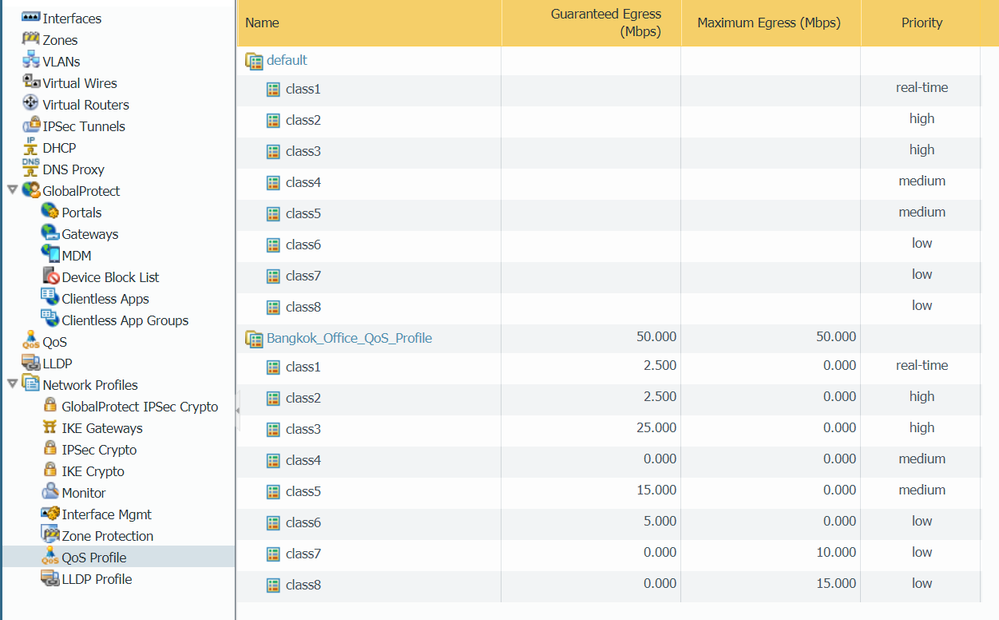
Task: Collapse the GlobalProtect tree node
Action: pyautogui.click(x=12, y=190)
